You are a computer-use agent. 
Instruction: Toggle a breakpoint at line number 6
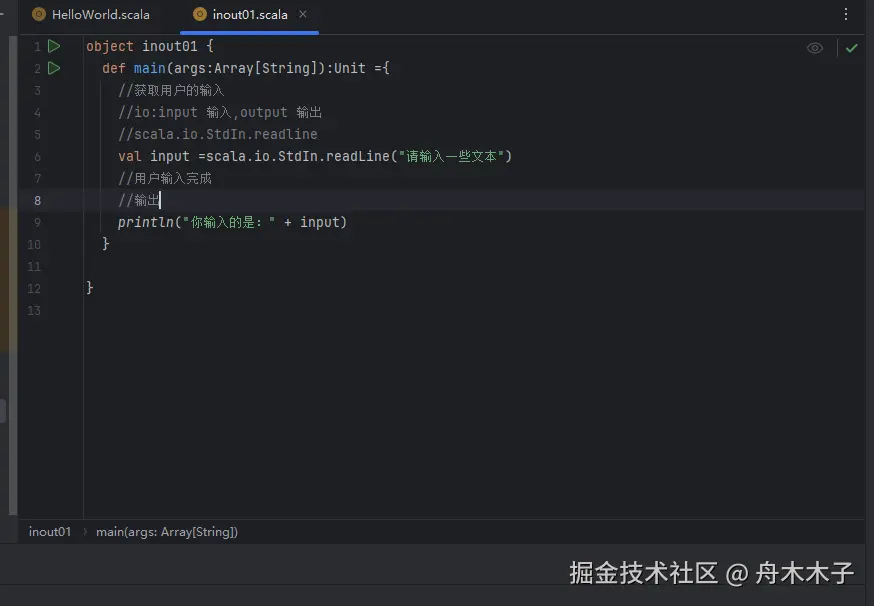tap(36, 156)
